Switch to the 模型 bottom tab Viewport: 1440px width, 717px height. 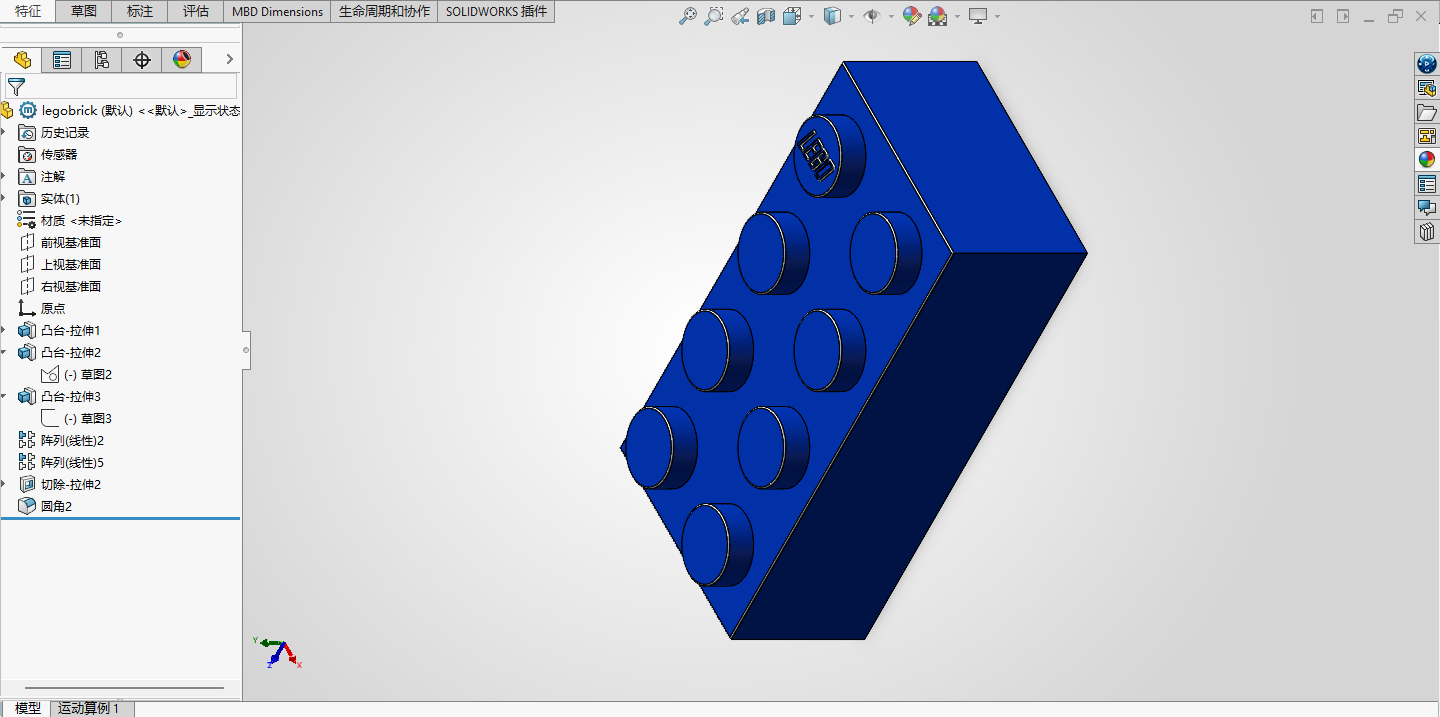(x=28, y=708)
